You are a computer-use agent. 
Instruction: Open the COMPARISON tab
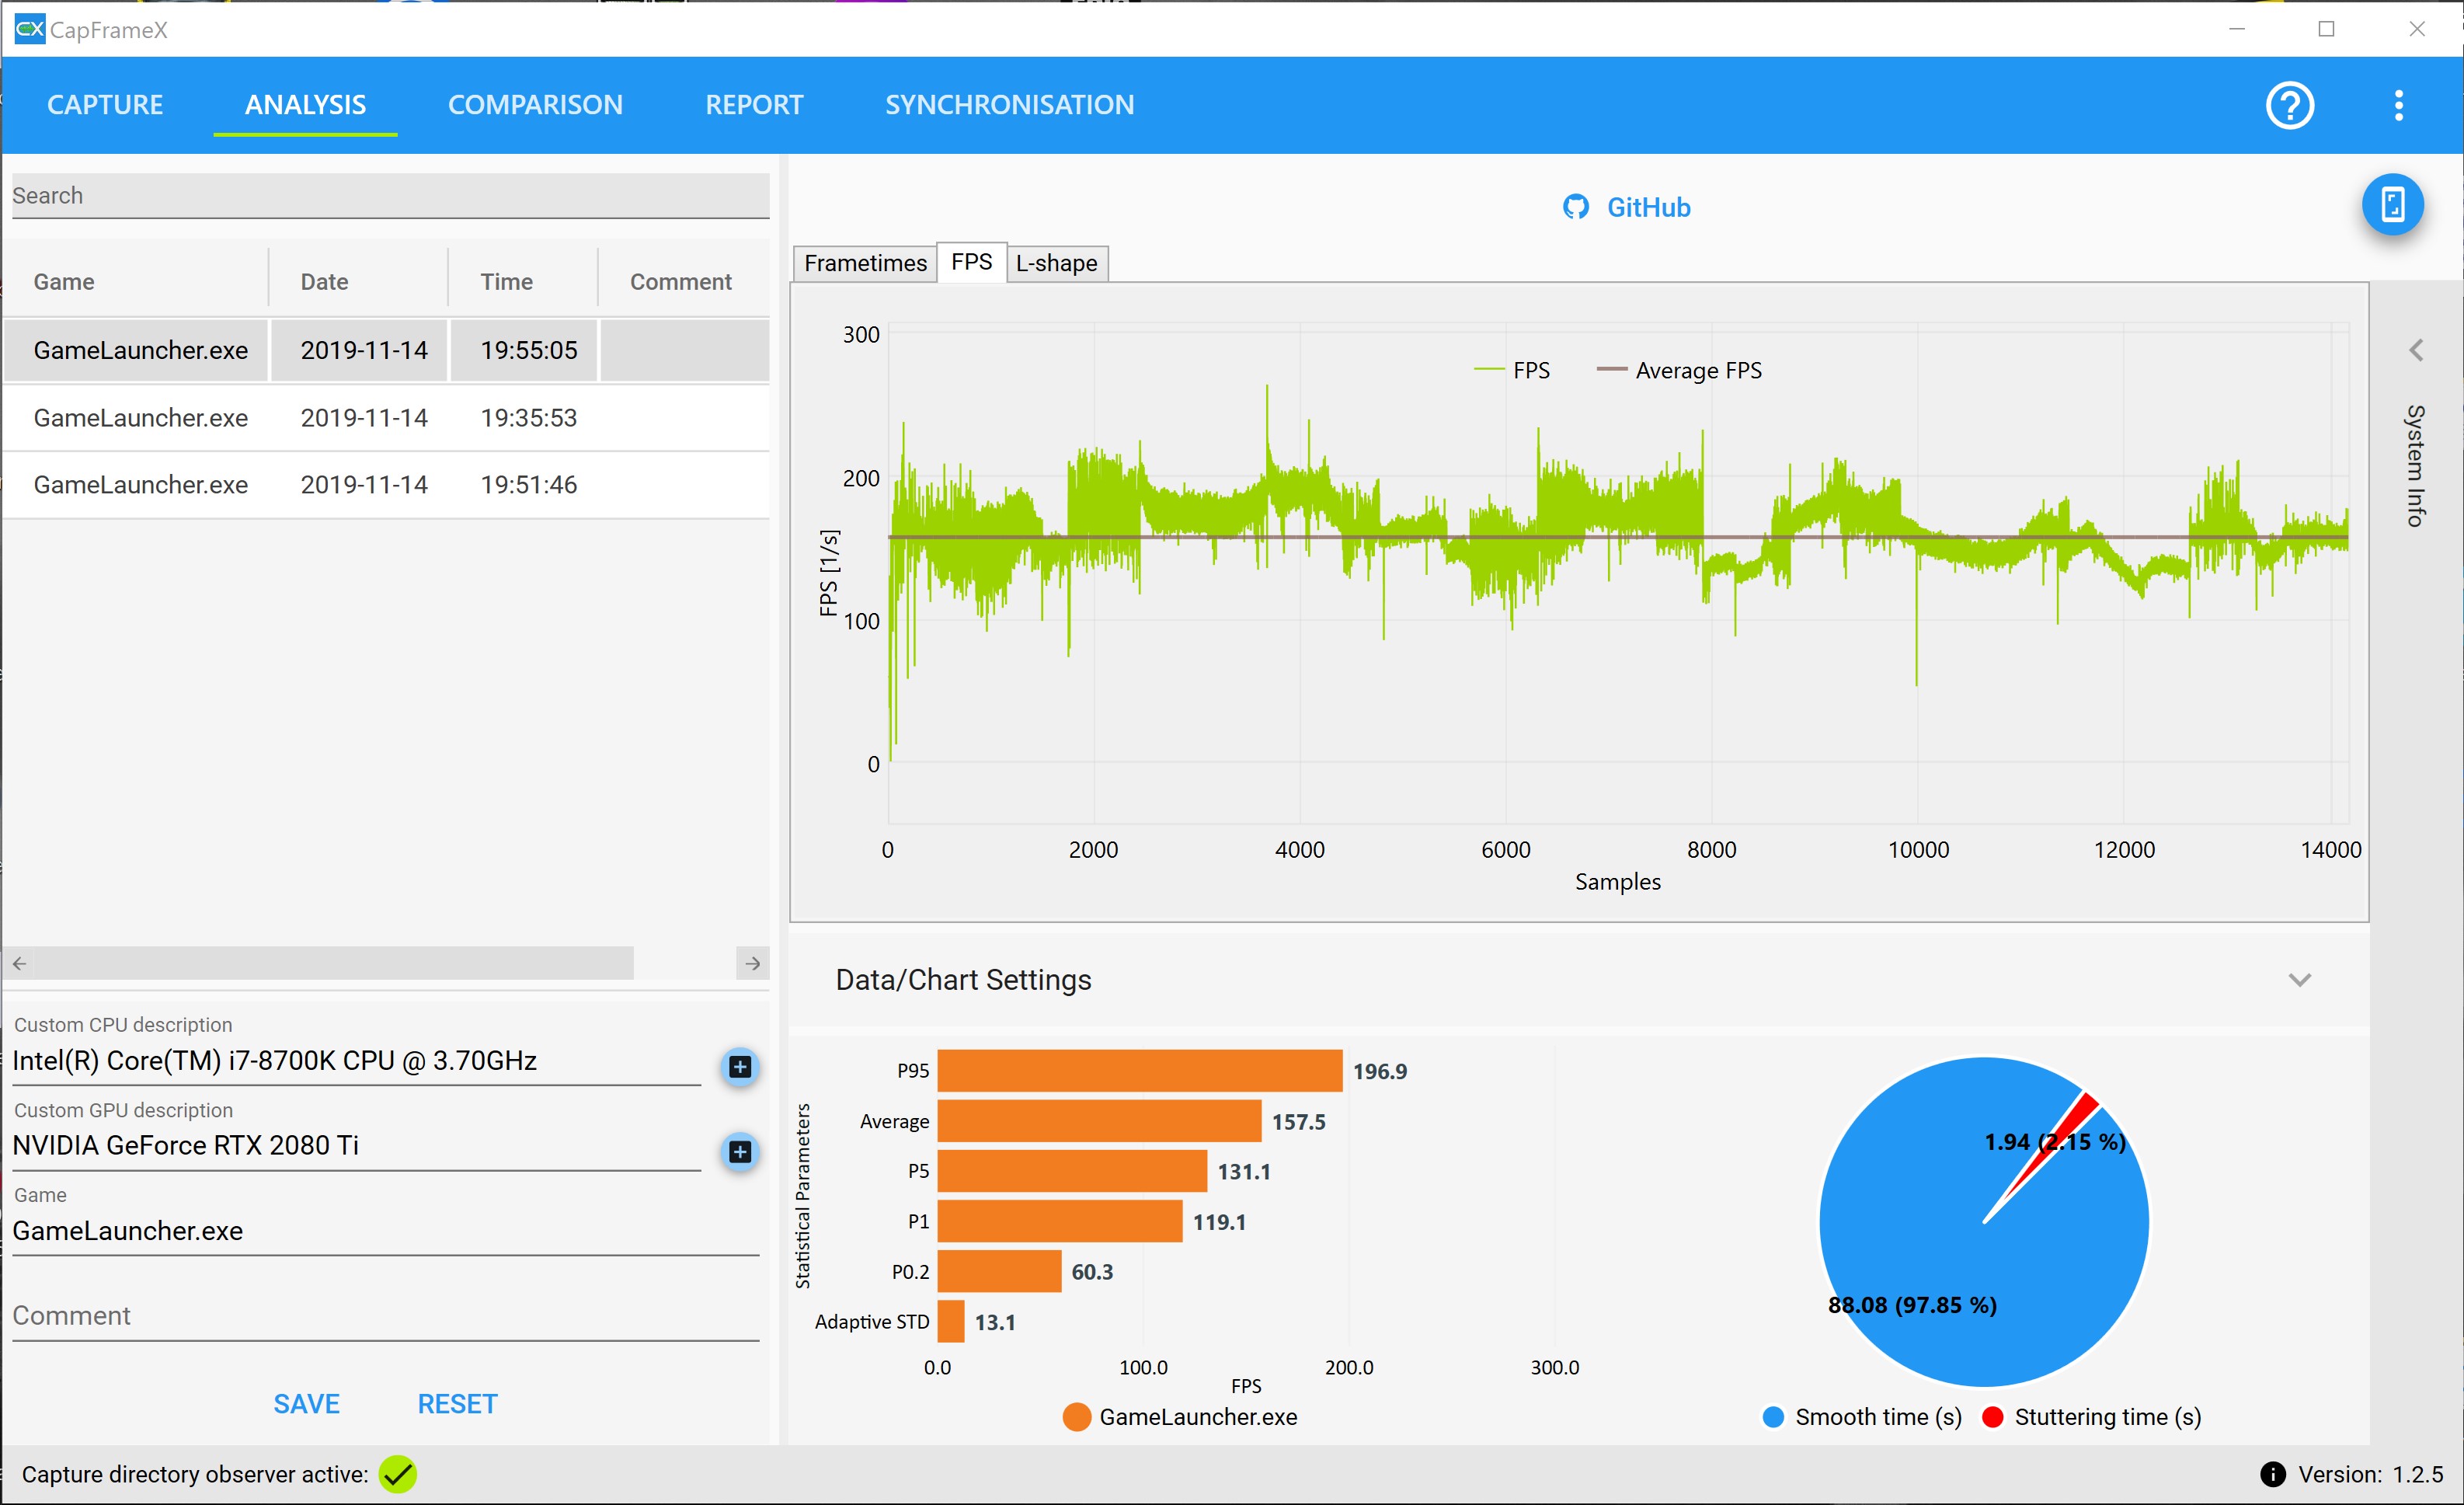tap(535, 104)
